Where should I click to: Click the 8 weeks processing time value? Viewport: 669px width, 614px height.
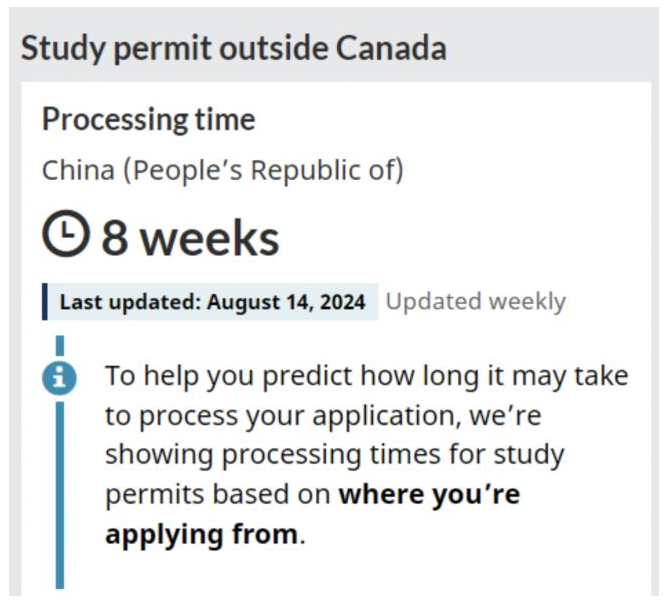tap(190, 238)
